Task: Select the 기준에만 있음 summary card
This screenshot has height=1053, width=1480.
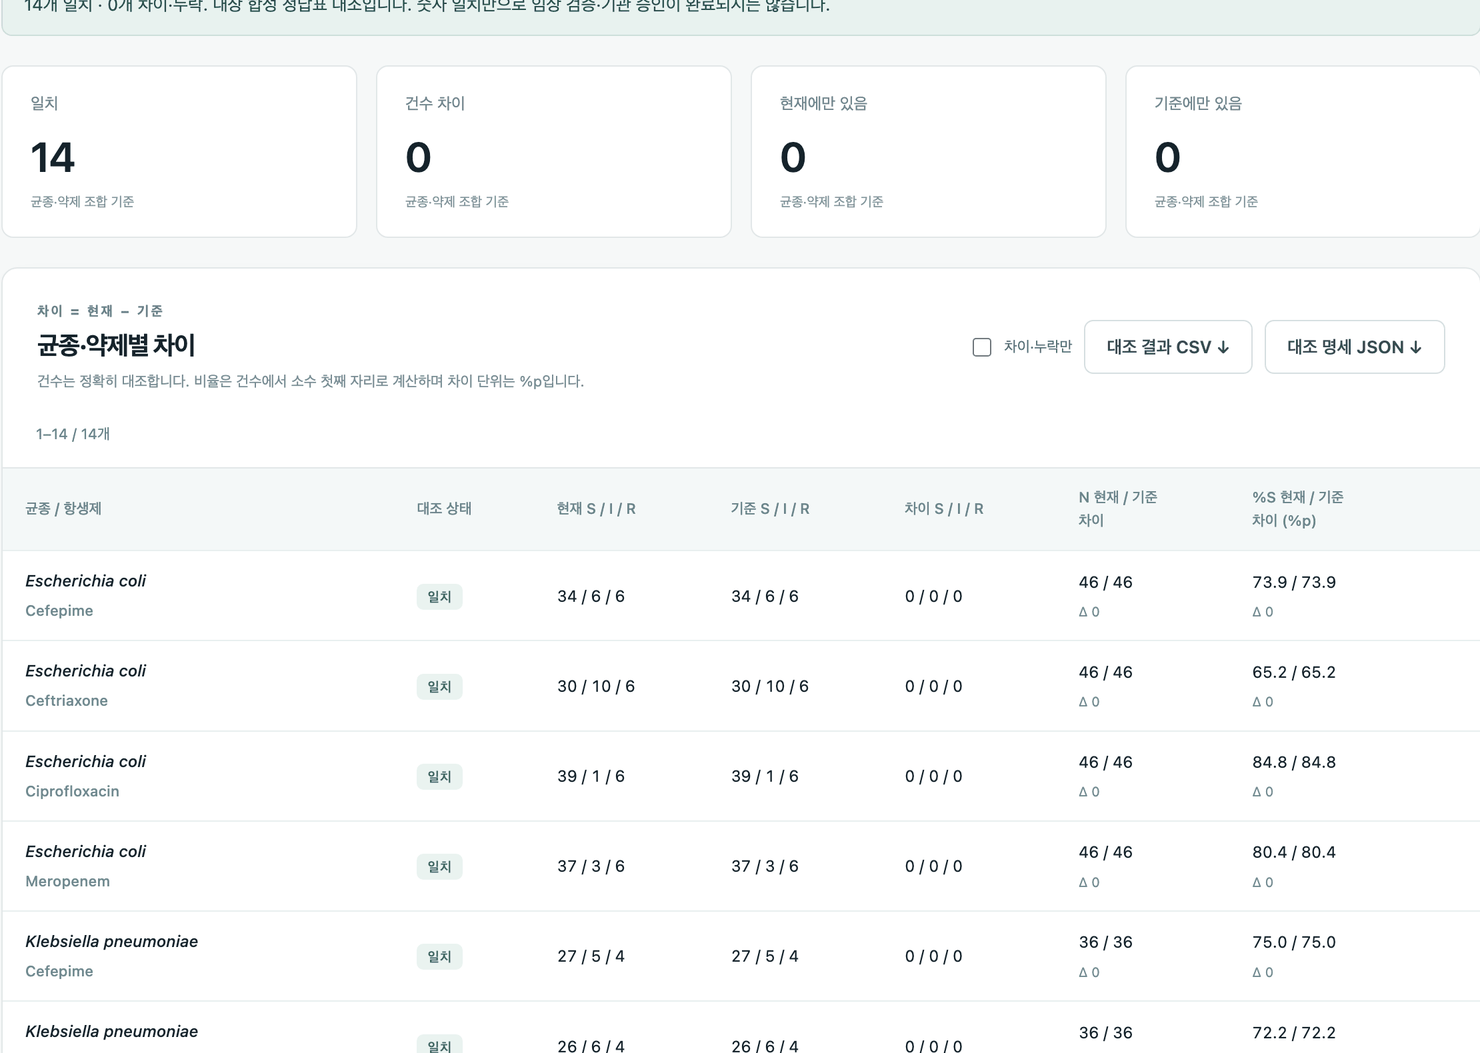Action: click(1303, 152)
